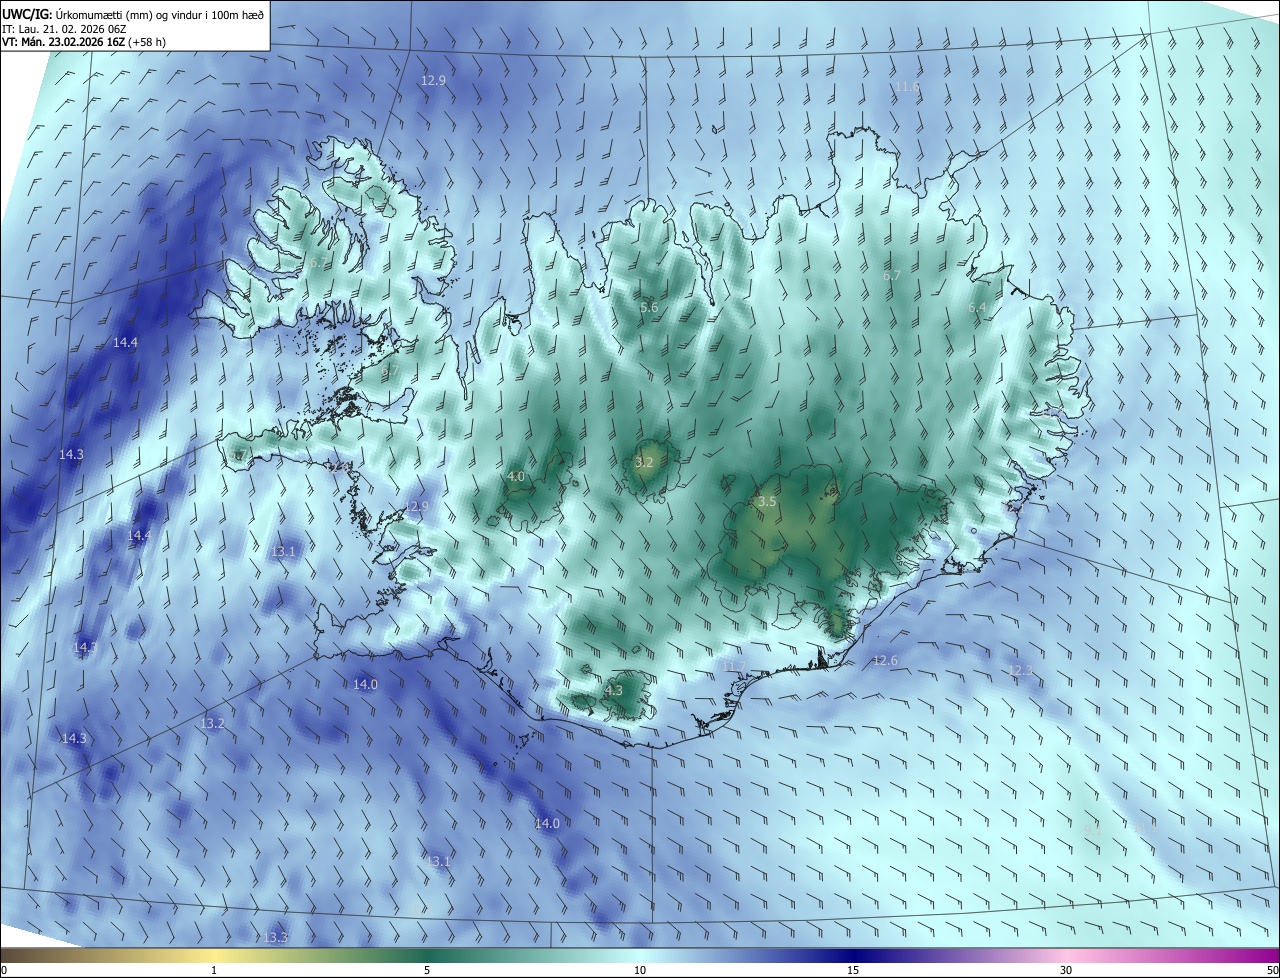Click the 12.6 value label
Image resolution: width=1280 pixels, height=978 pixels.
pyautogui.click(x=885, y=661)
